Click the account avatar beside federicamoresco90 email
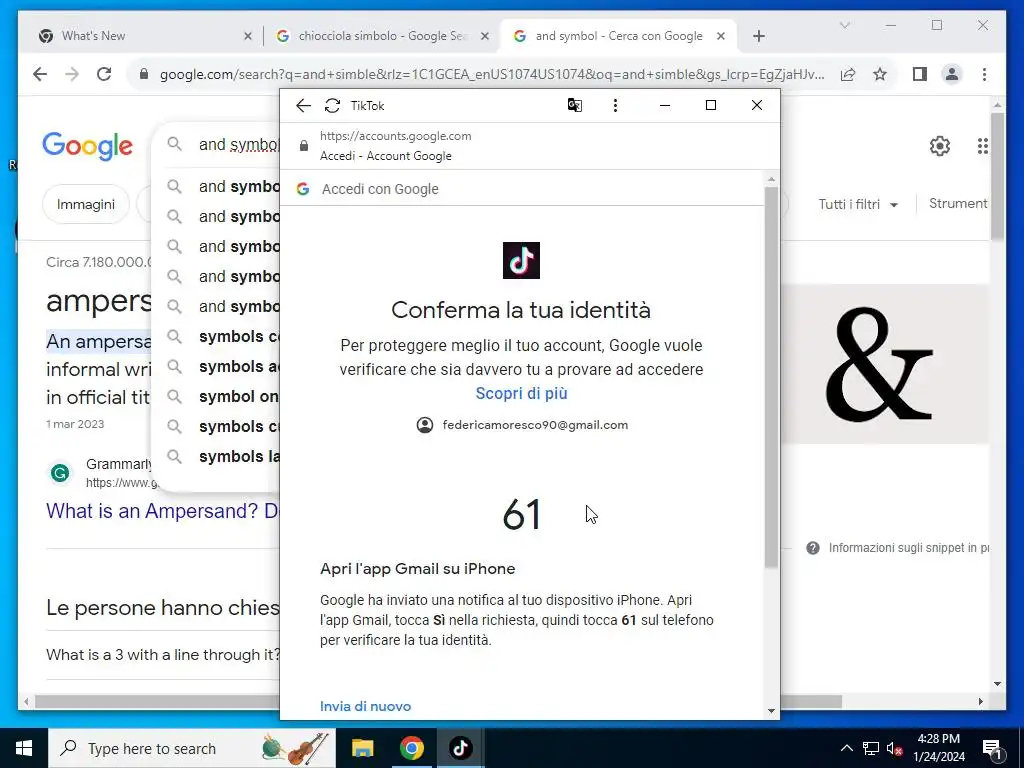 tap(424, 425)
